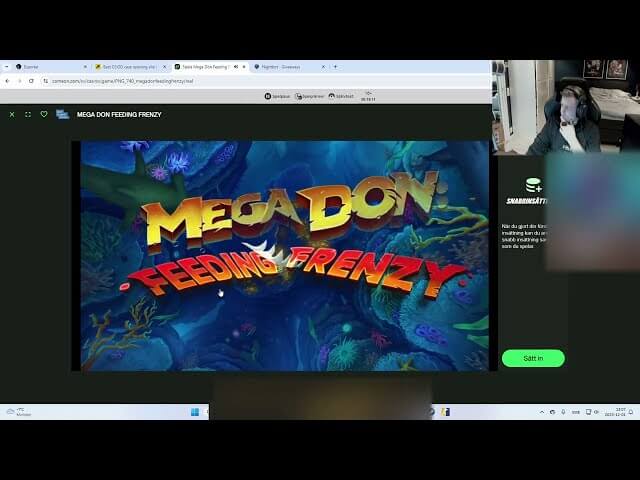Click the Mega Don game loading screen
640x480 pixels.
click(284, 256)
